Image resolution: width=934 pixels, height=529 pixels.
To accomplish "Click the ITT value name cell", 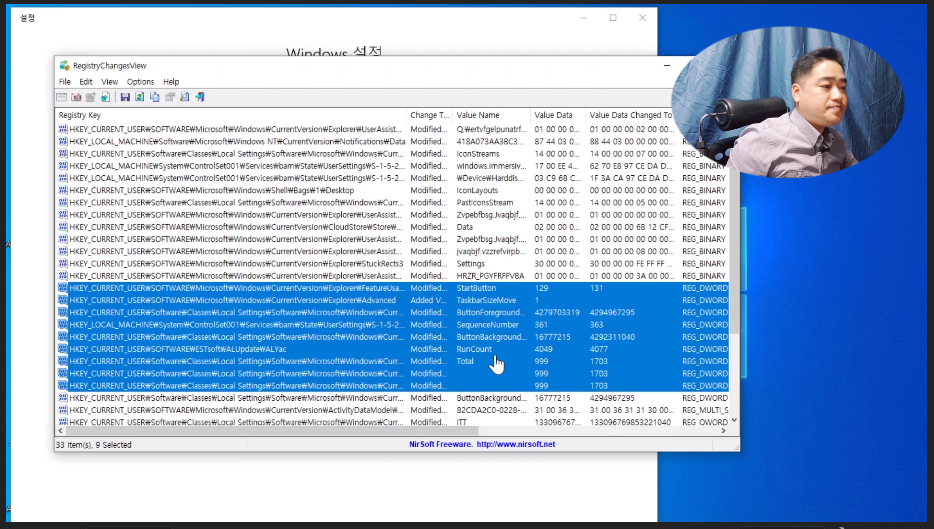I will pyautogui.click(x=462, y=422).
